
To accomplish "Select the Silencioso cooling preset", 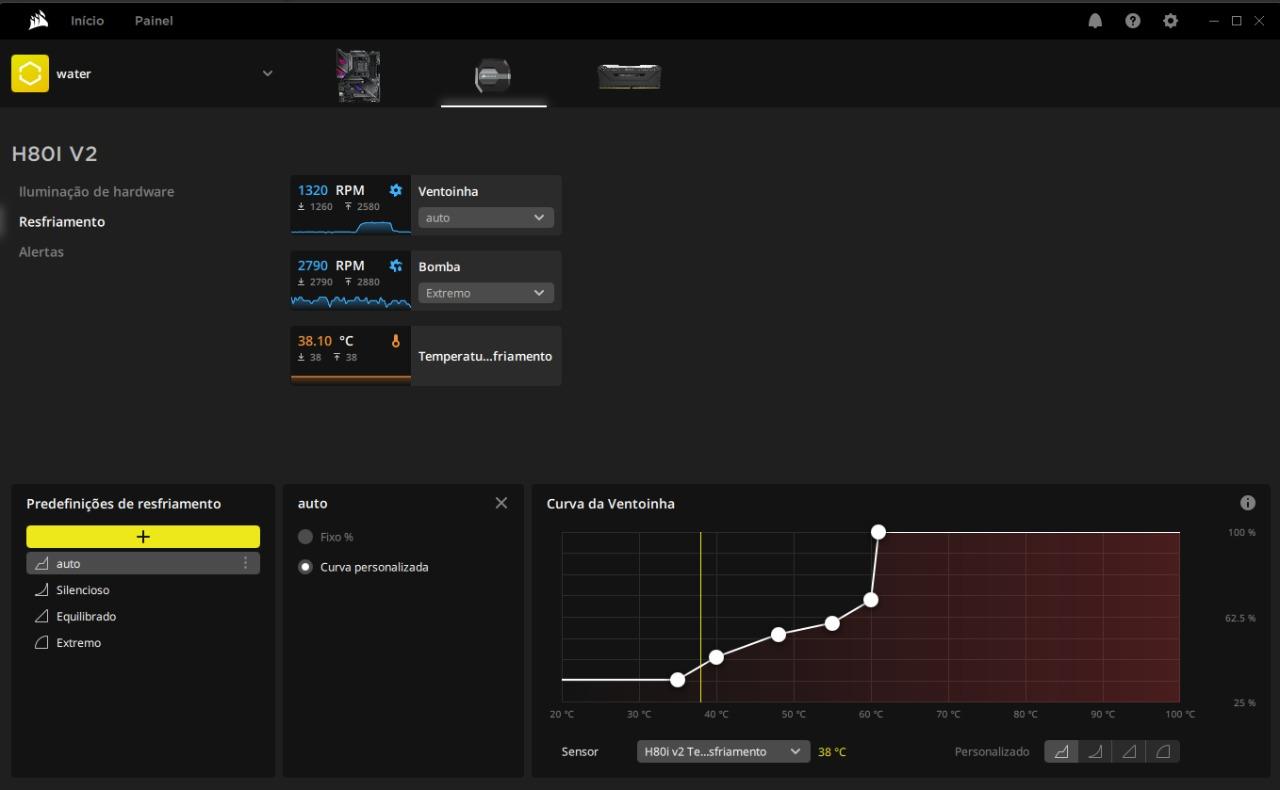I will pos(143,590).
